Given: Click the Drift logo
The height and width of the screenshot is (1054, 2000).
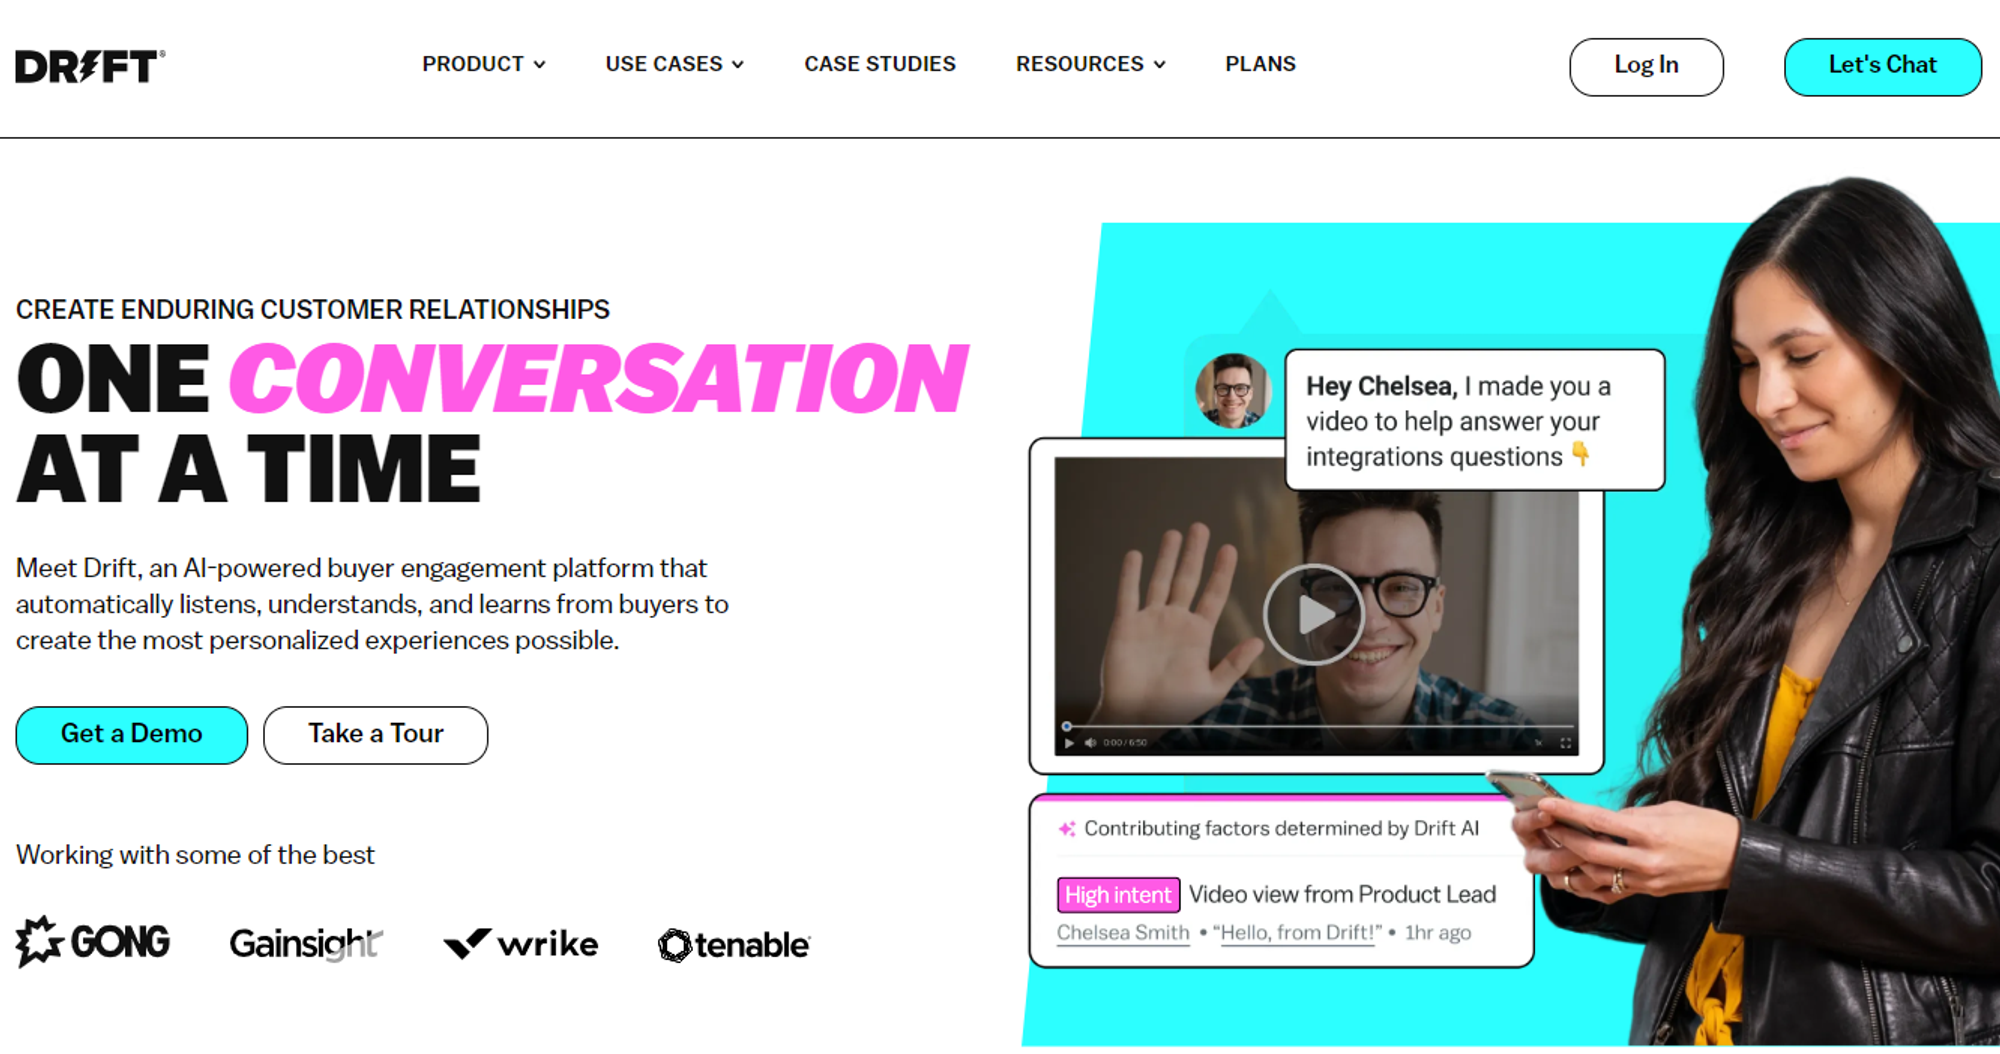Looking at the screenshot, I should (x=90, y=66).
